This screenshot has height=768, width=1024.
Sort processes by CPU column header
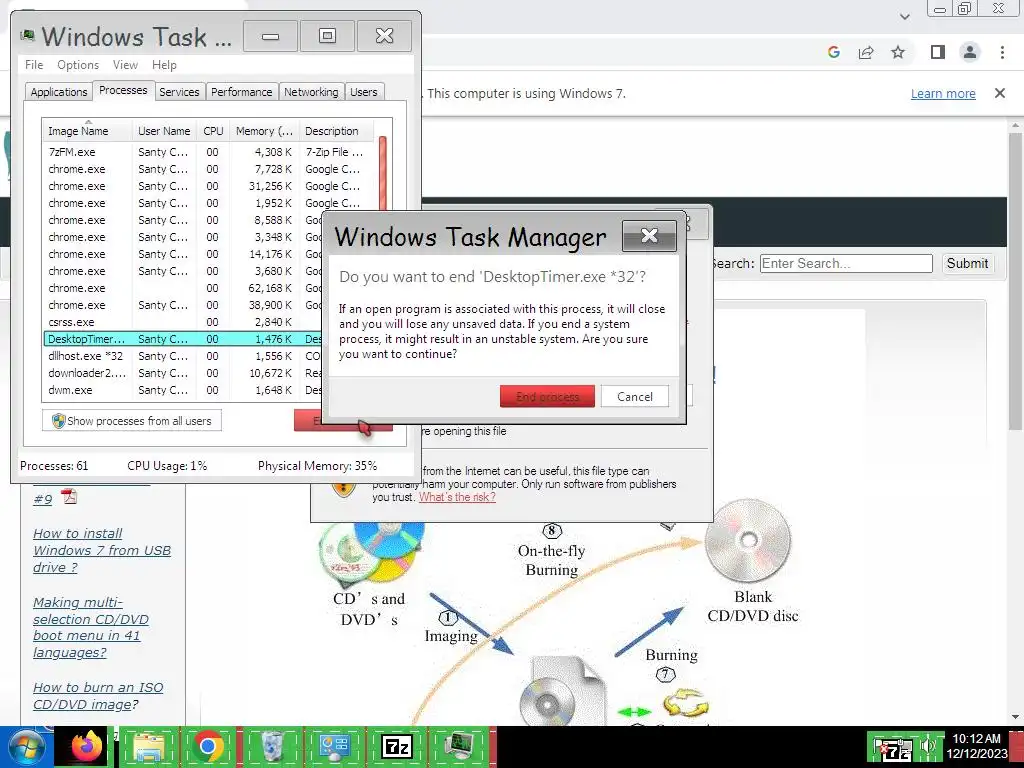[213, 131]
